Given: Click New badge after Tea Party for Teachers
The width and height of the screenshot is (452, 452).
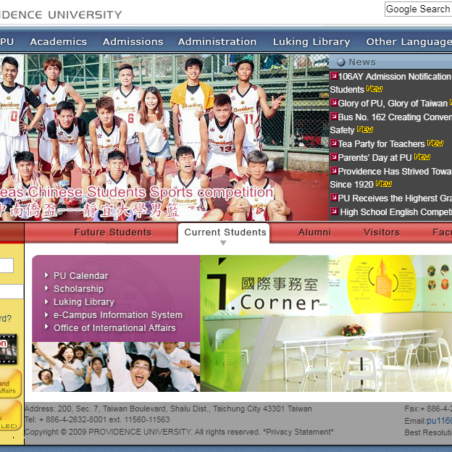Looking at the screenshot, I should (x=435, y=143).
